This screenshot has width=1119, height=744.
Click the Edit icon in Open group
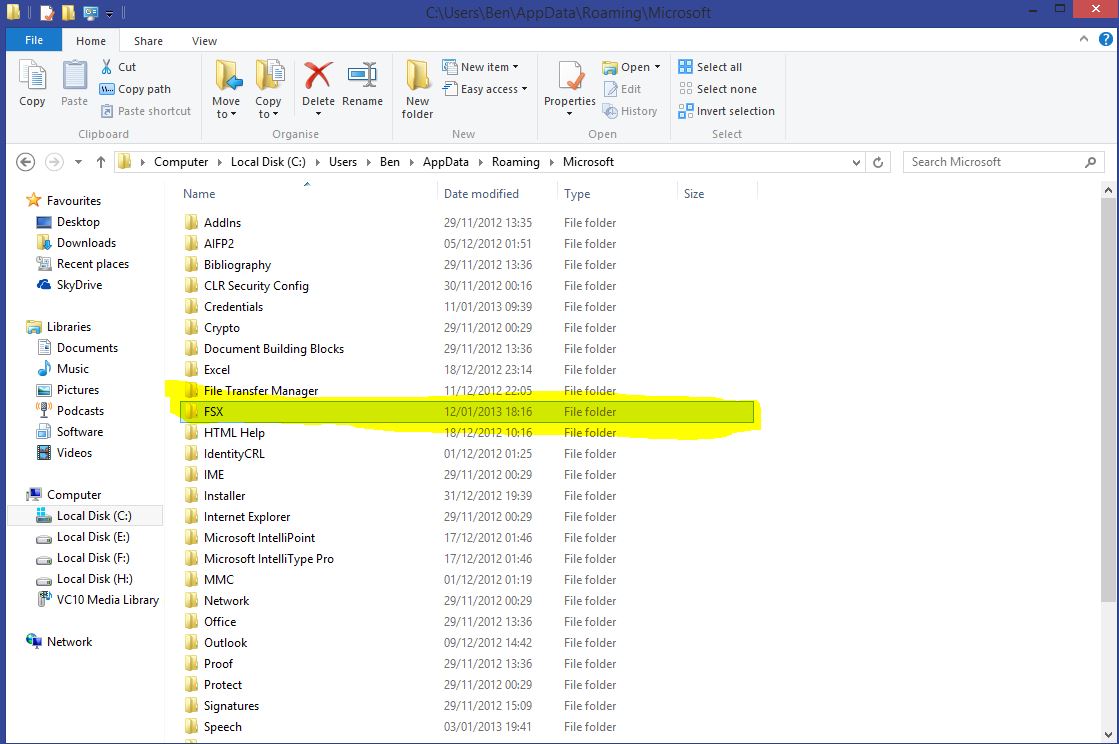(x=612, y=89)
